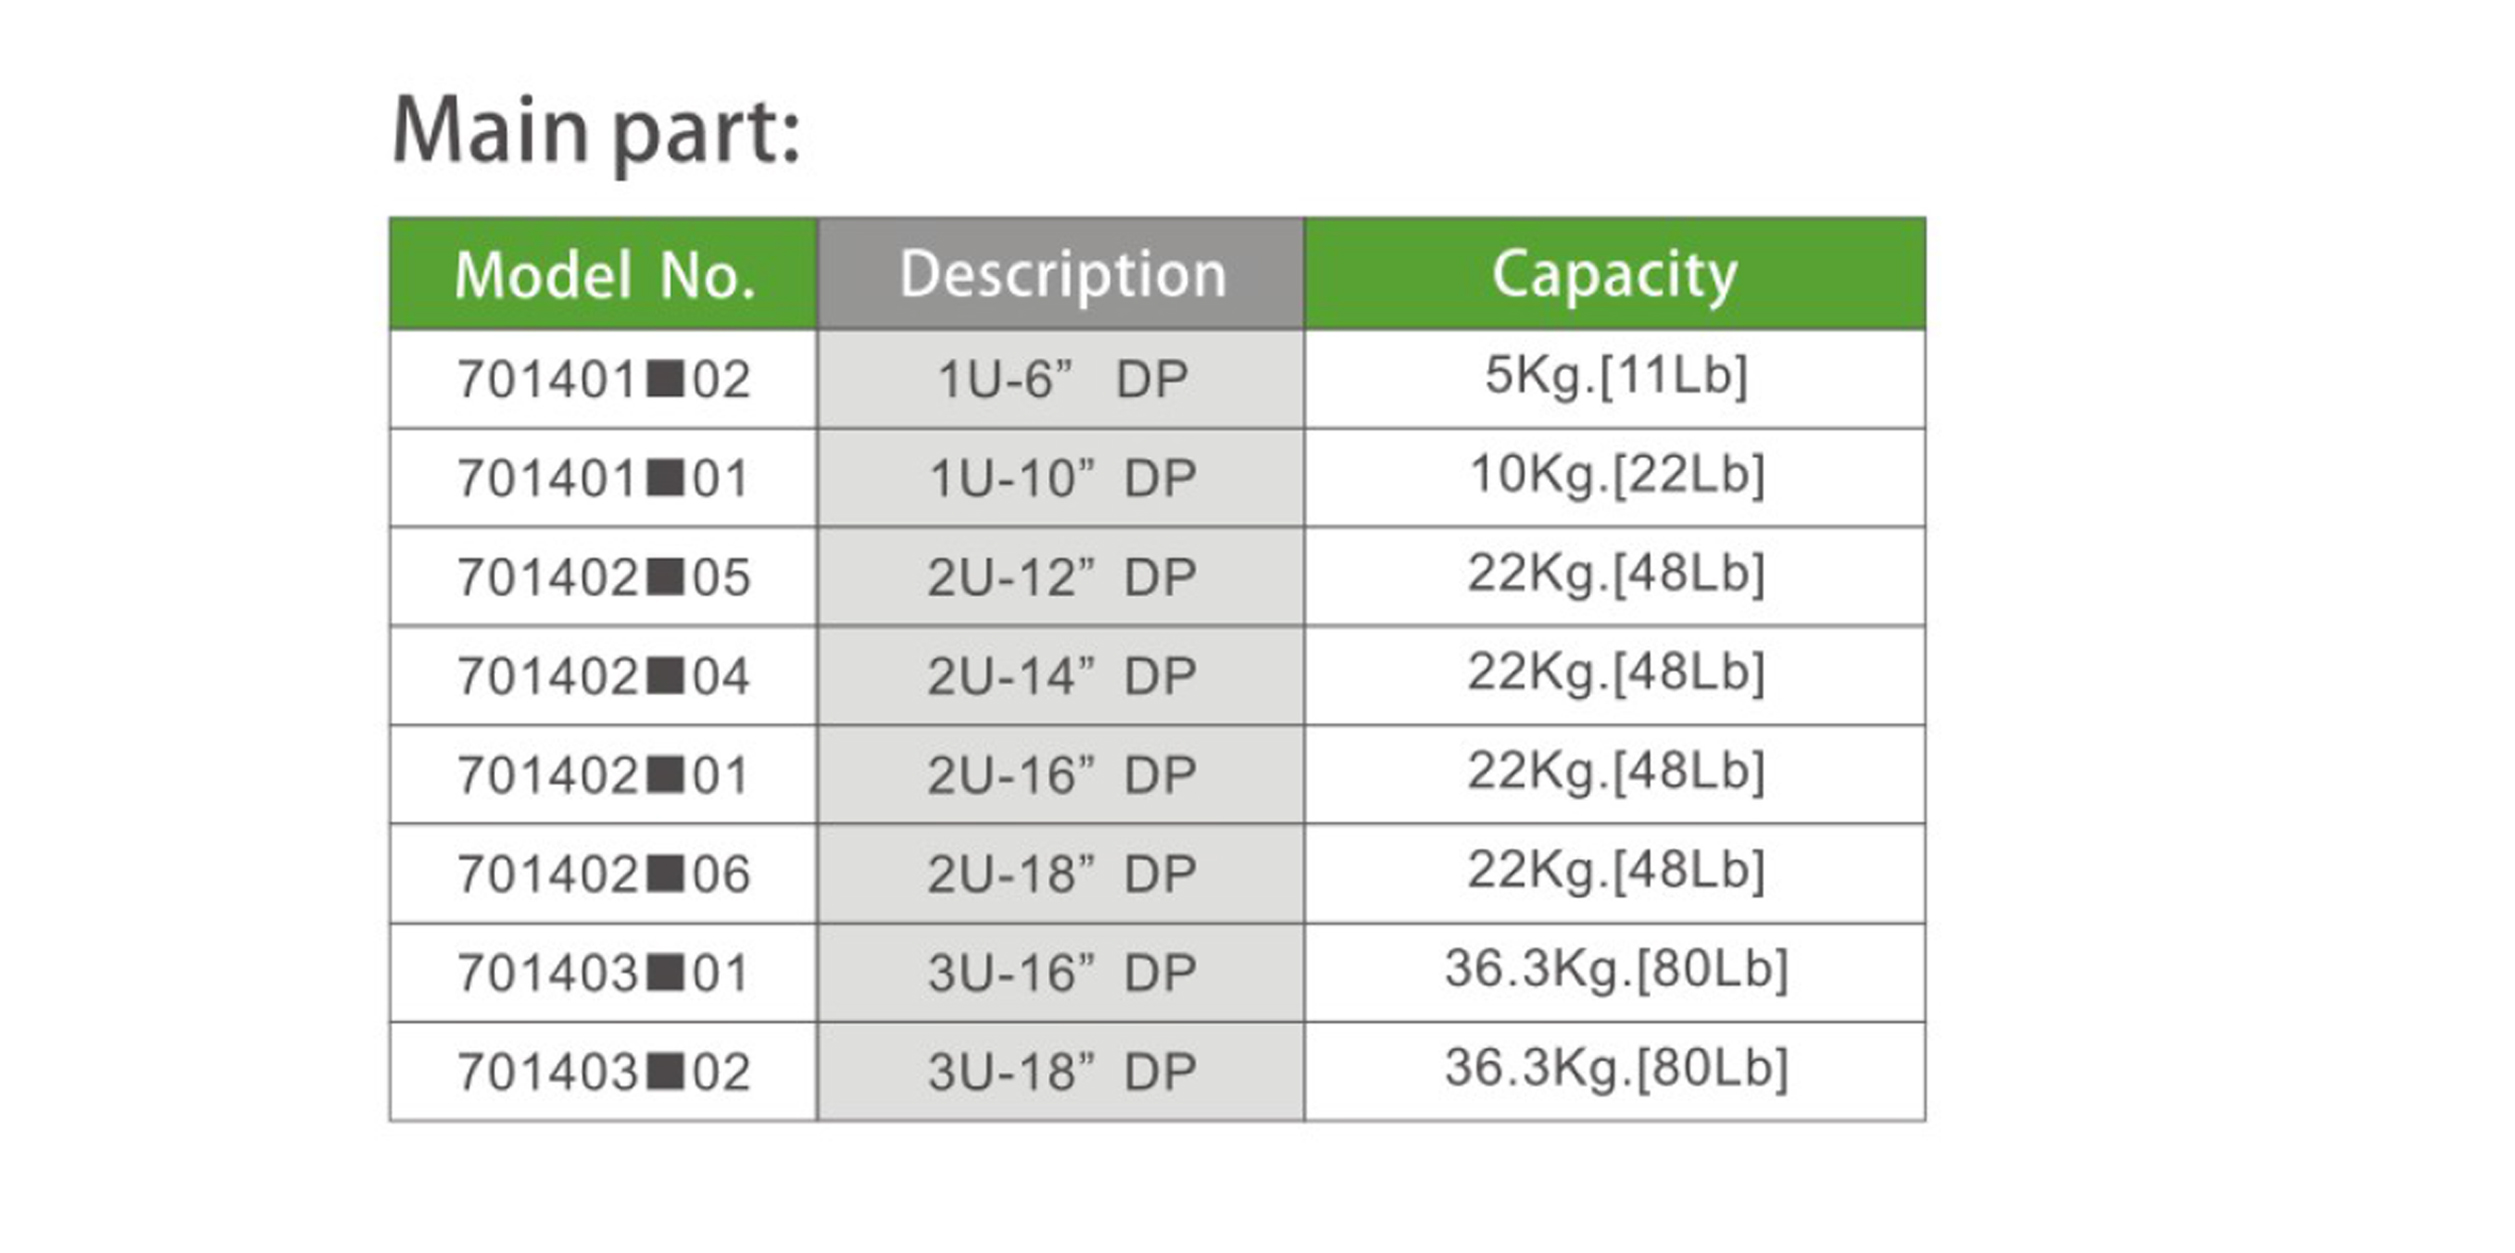Click model number 701402 ending in 04

(x=603, y=677)
